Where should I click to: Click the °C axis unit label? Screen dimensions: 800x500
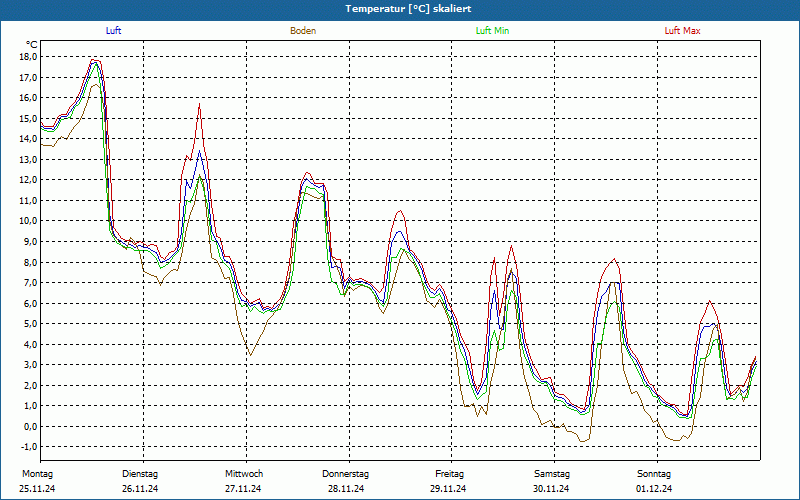[x=32, y=45]
